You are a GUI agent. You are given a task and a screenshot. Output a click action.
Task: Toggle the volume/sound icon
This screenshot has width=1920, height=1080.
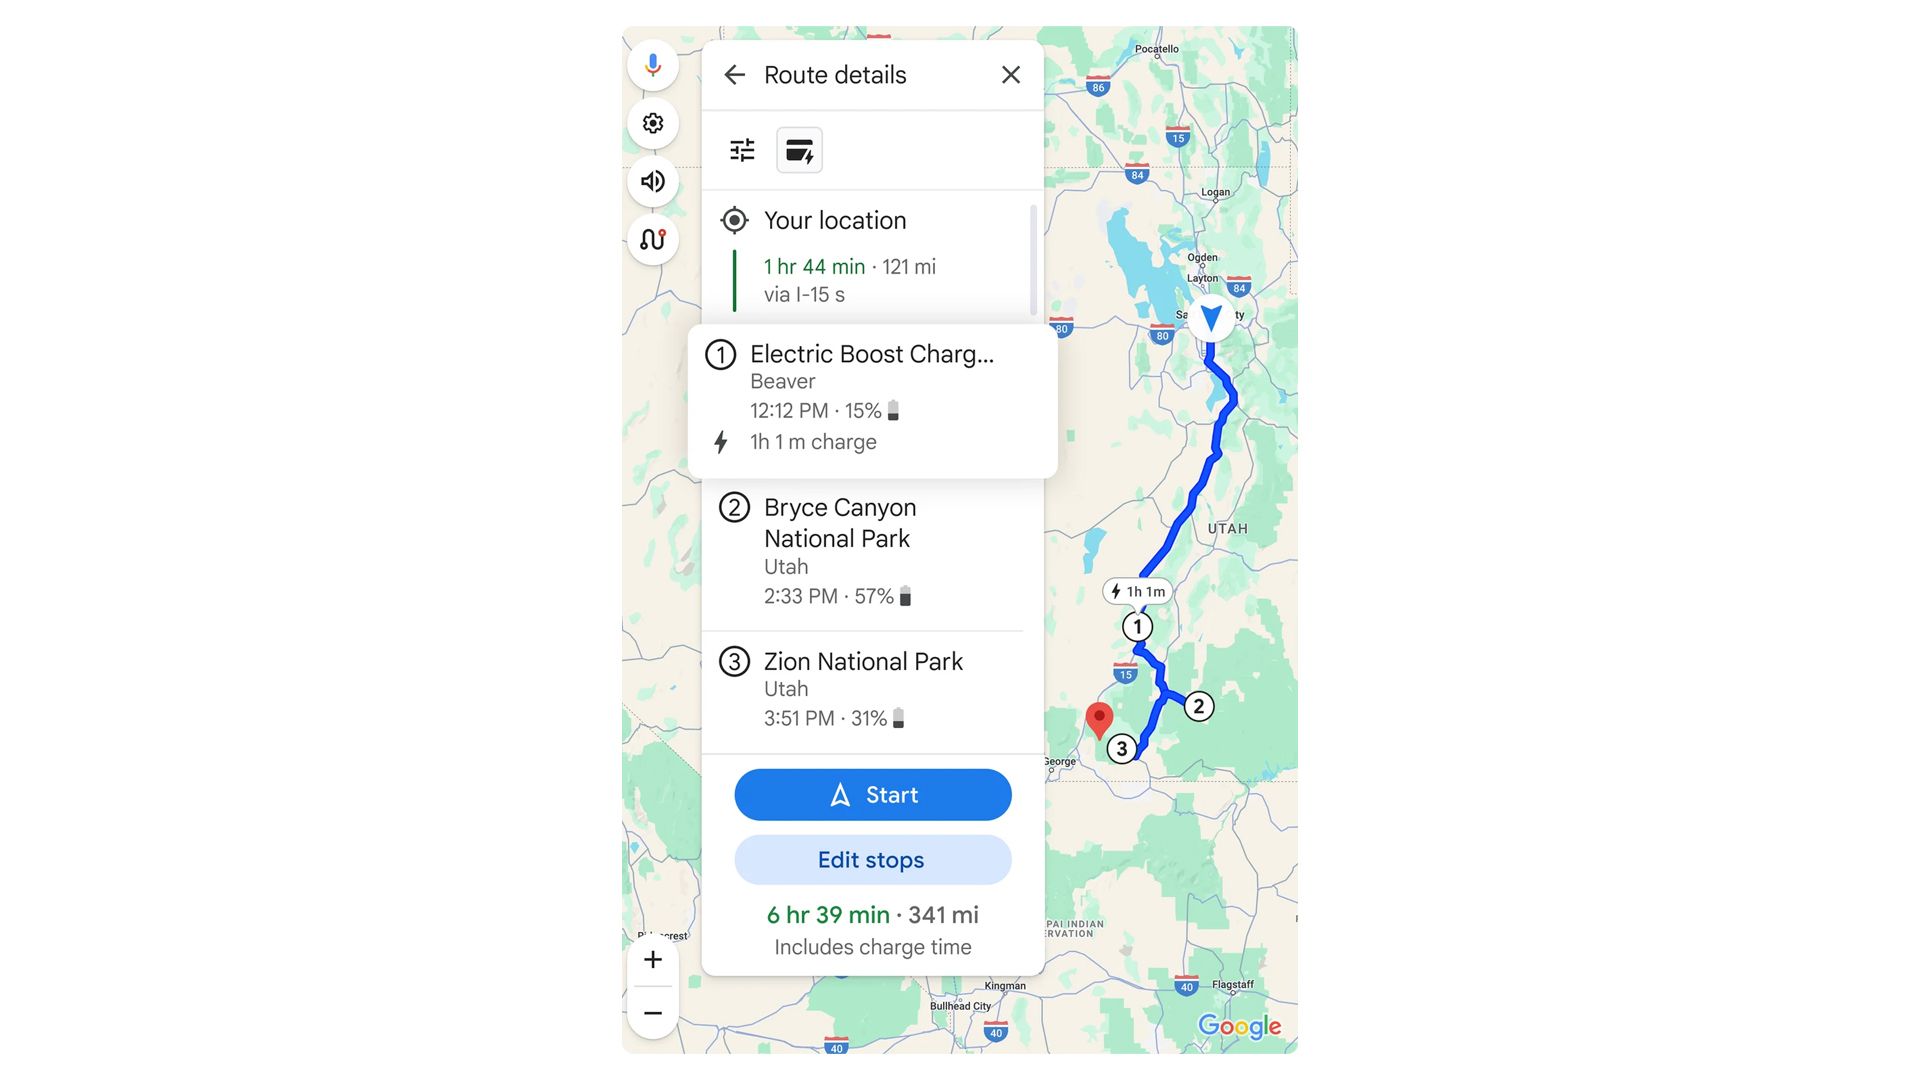(x=653, y=182)
